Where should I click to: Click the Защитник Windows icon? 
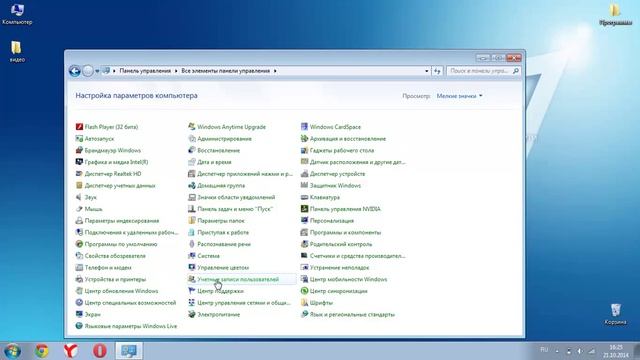tap(304, 186)
